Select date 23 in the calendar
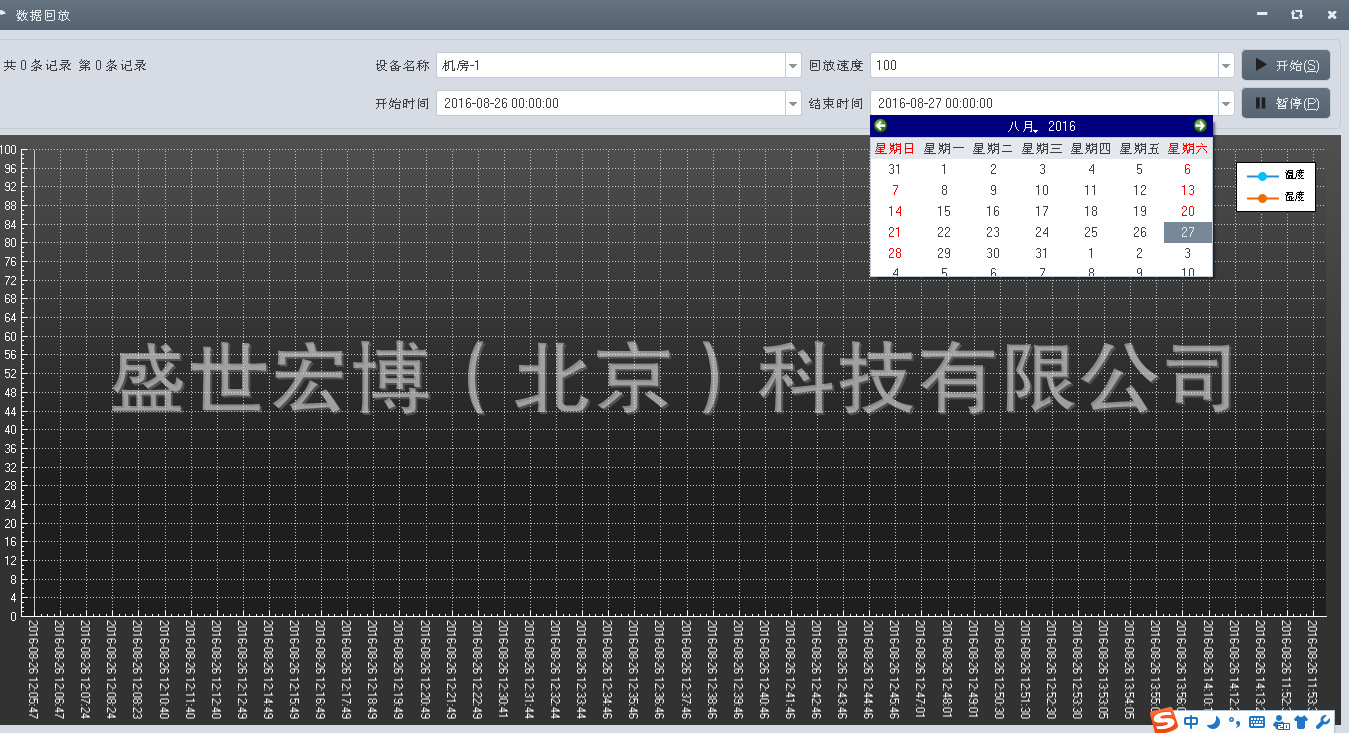Screen dimensions: 1349x733 pyautogui.click(x=993, y=232)
